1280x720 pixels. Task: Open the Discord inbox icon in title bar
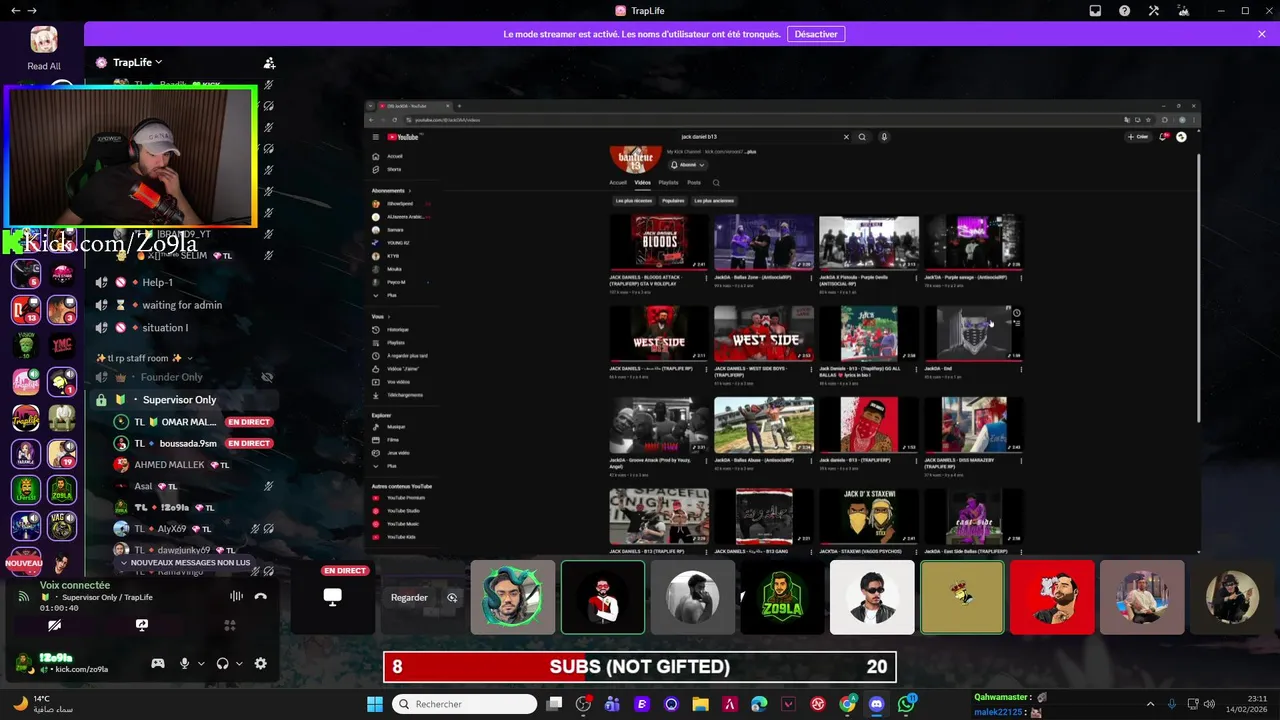(x=1095, y=11)
